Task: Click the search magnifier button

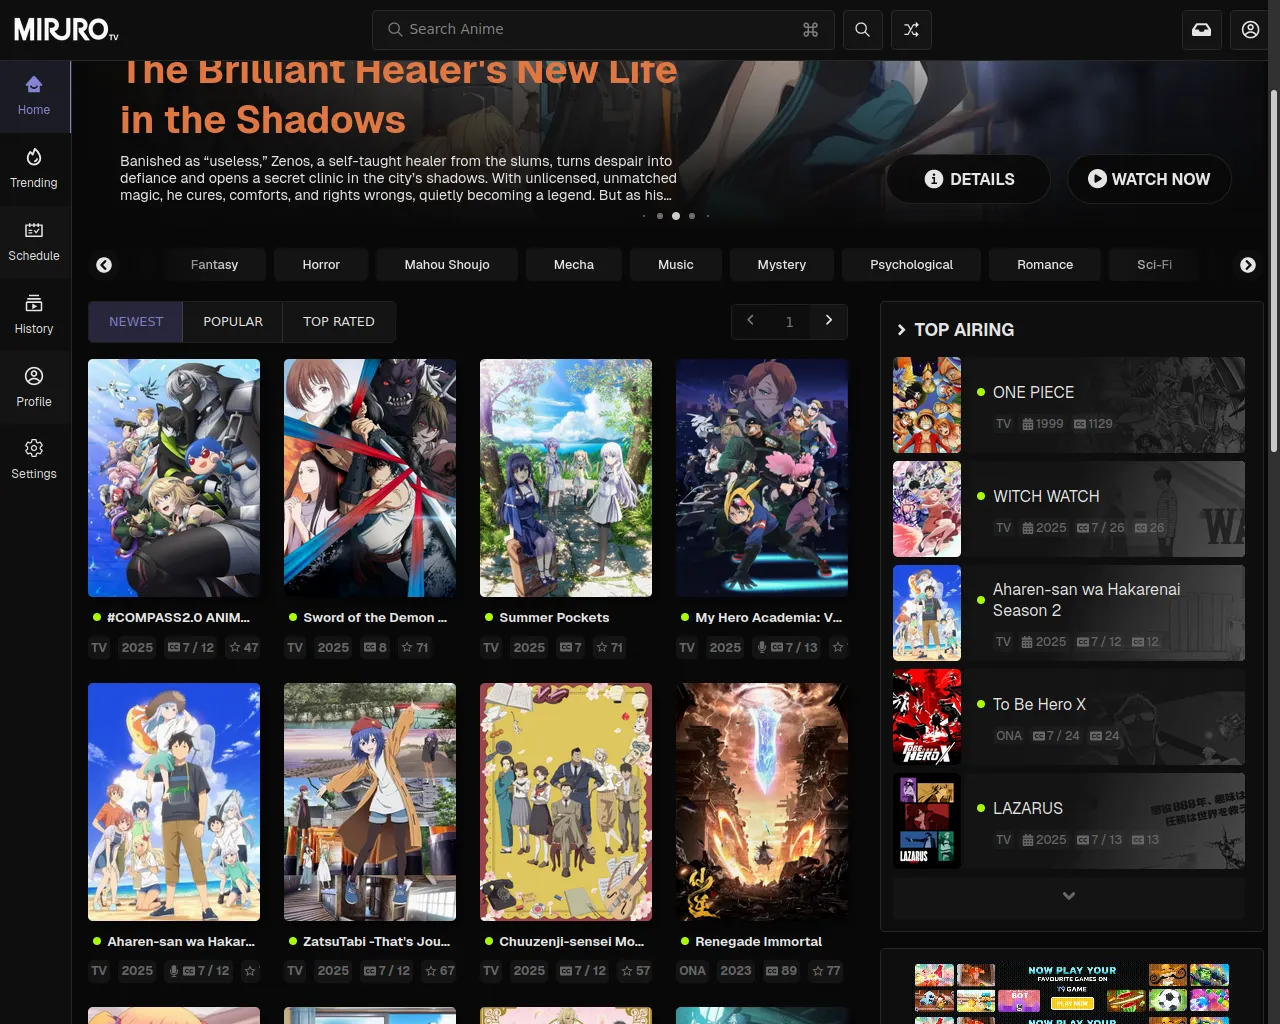Action: click(x=862, y=30)
